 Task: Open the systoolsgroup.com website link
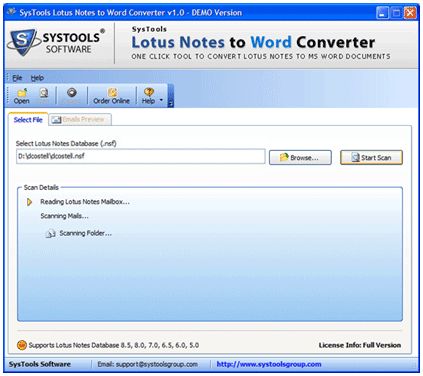click(269, 364)
